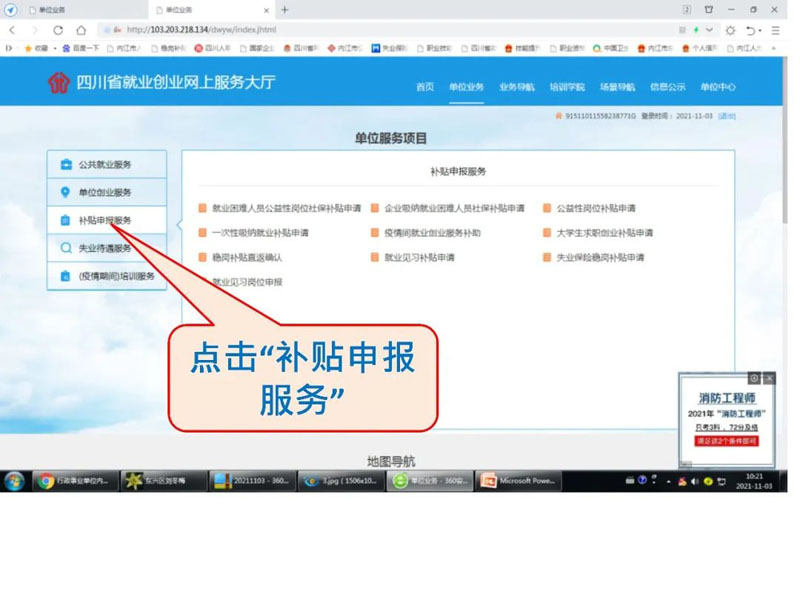
Task: Click the 退出 logout link
Action: coord(726,116)
